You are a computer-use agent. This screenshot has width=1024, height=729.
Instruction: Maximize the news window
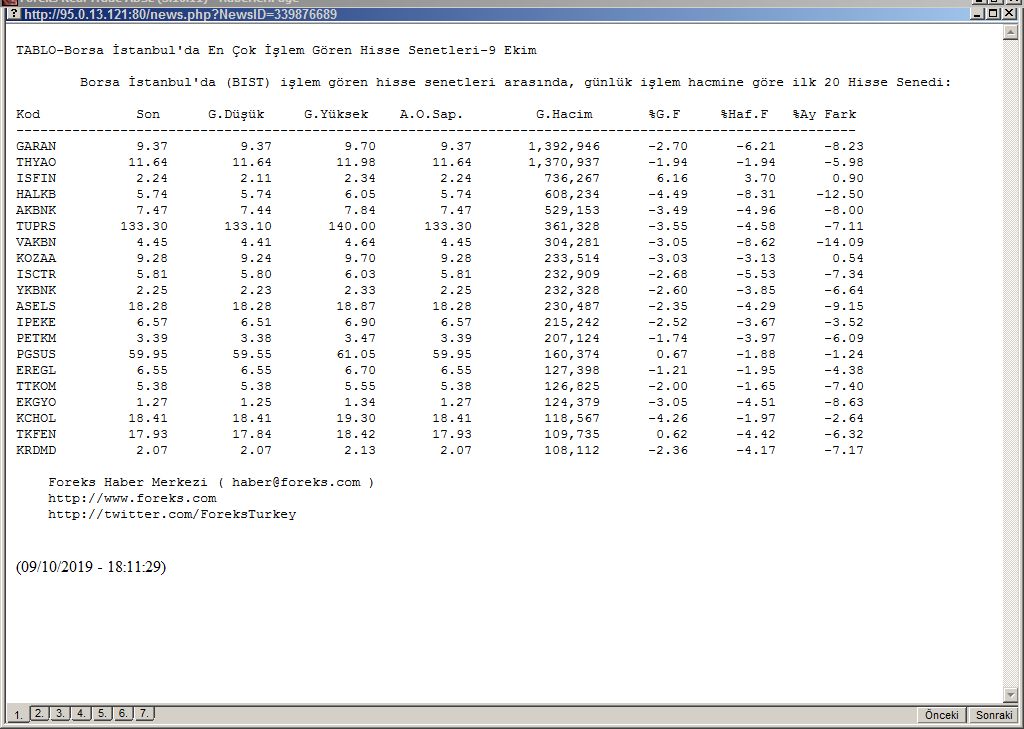click(x=993, y=14)
